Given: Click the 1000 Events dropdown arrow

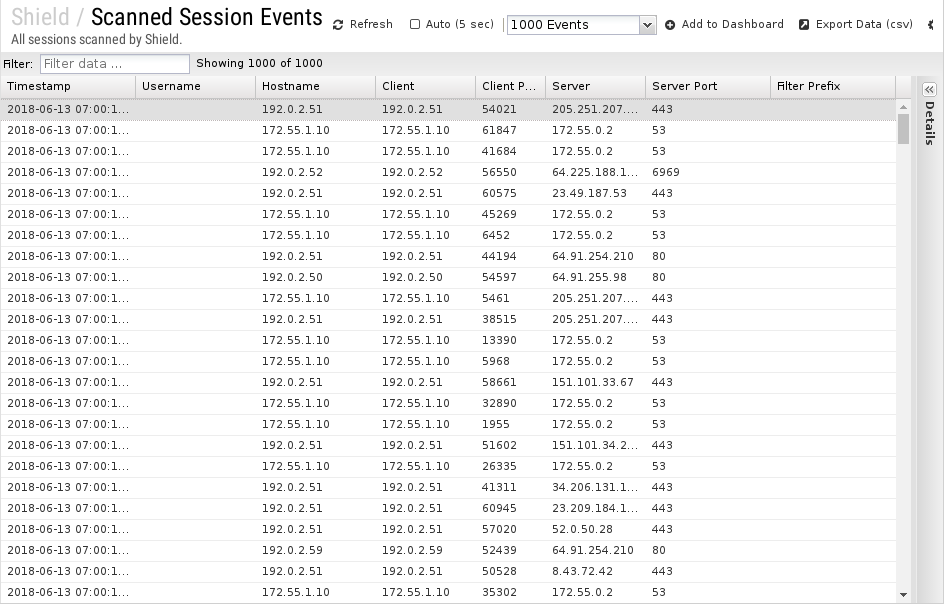Looking at the screenshot, I should [647, 25].
